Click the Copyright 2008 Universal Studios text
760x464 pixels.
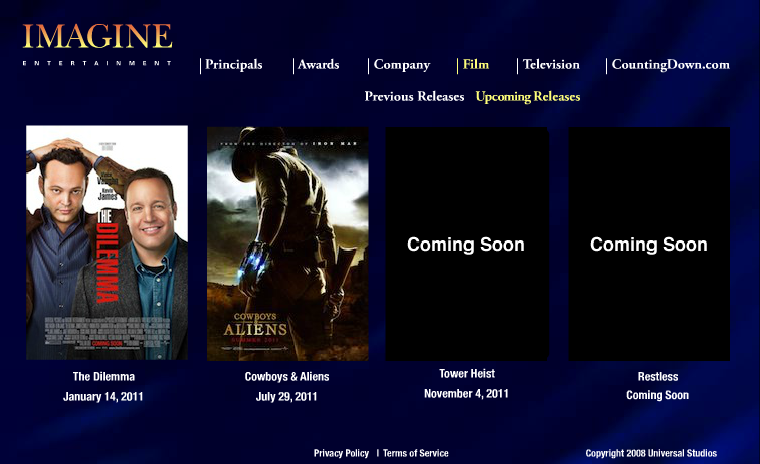(x=651, y=453)
